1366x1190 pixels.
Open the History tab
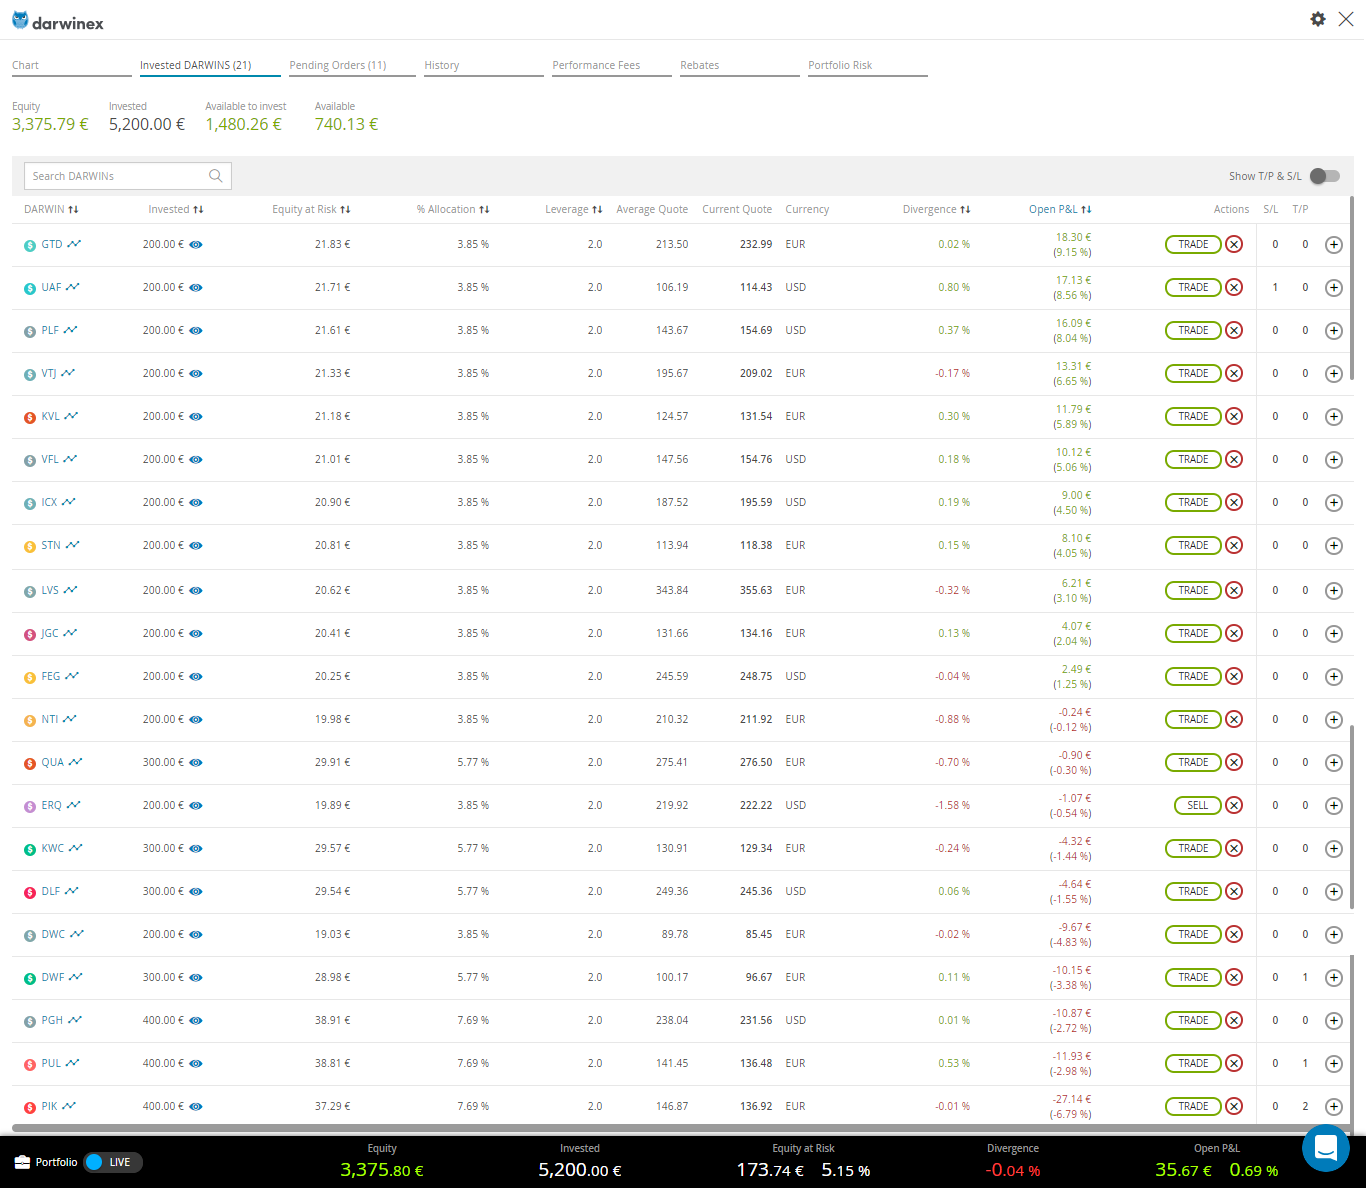coord(484,66)
